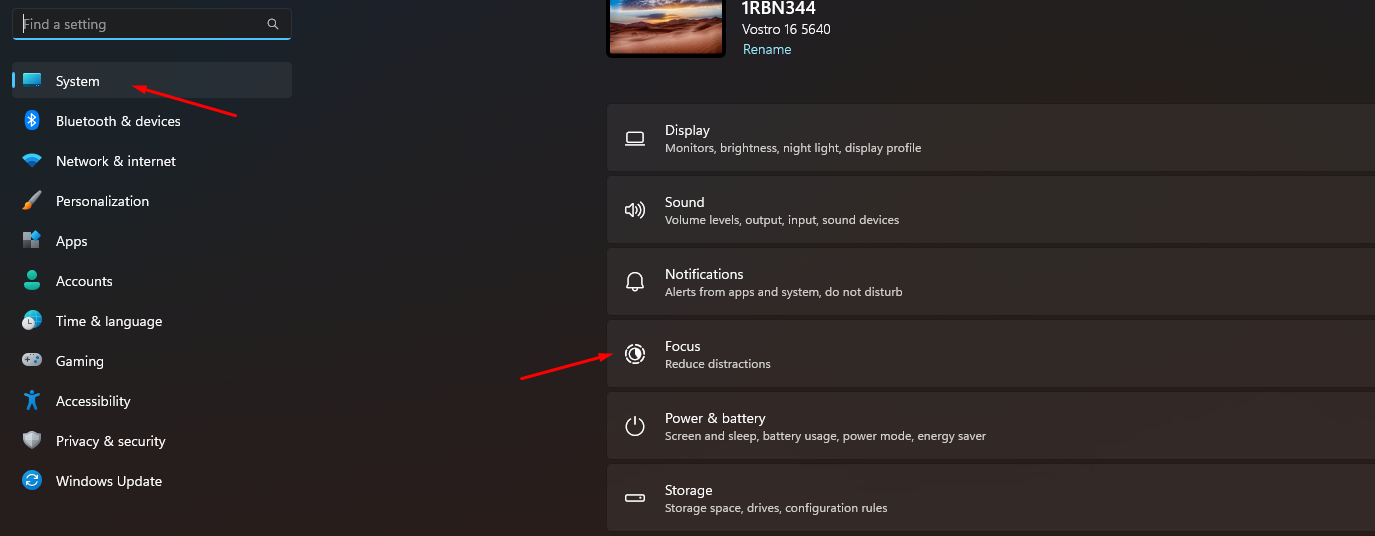The height and width of the screenshot is (536, 1375).
Task: Click the Focus timer icon
Action: tap(634, 354)
